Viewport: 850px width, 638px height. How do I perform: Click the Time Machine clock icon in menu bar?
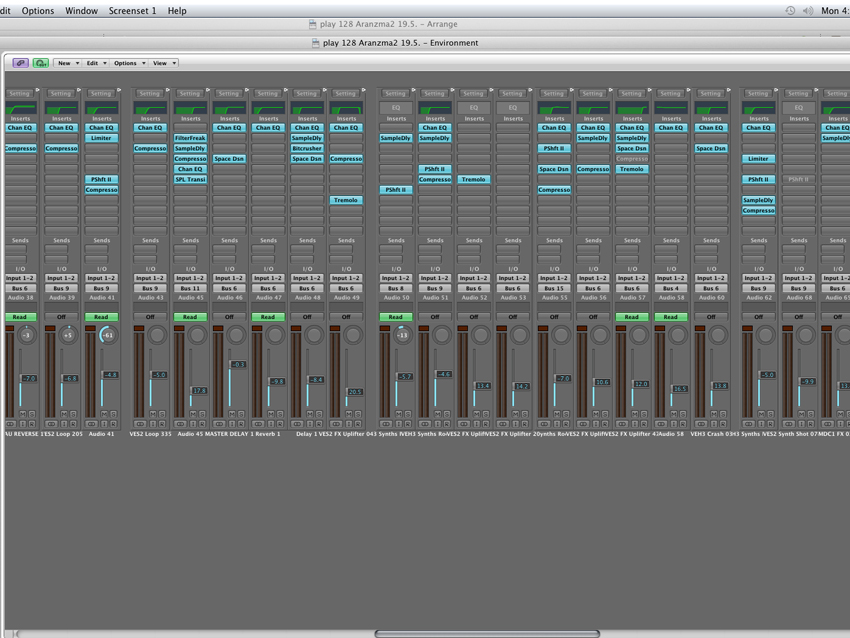[x=790, y=10]
